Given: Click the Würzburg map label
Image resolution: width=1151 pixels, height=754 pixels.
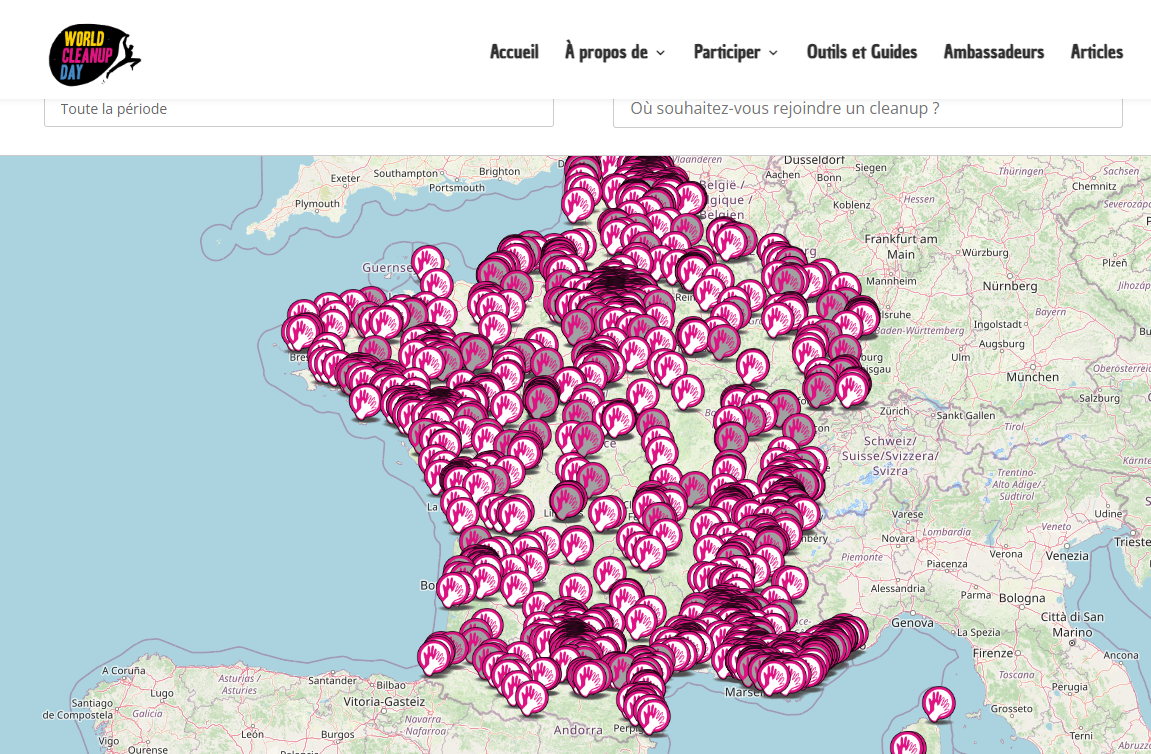Looking at the screenshot, I should [985, 253].
